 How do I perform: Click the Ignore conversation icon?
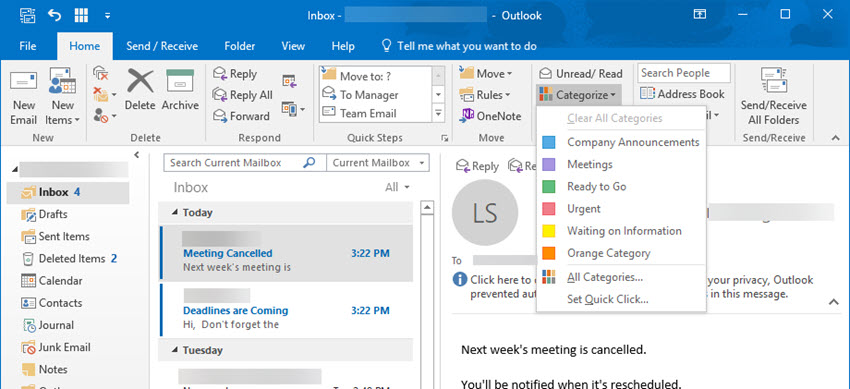pos(100,74)
